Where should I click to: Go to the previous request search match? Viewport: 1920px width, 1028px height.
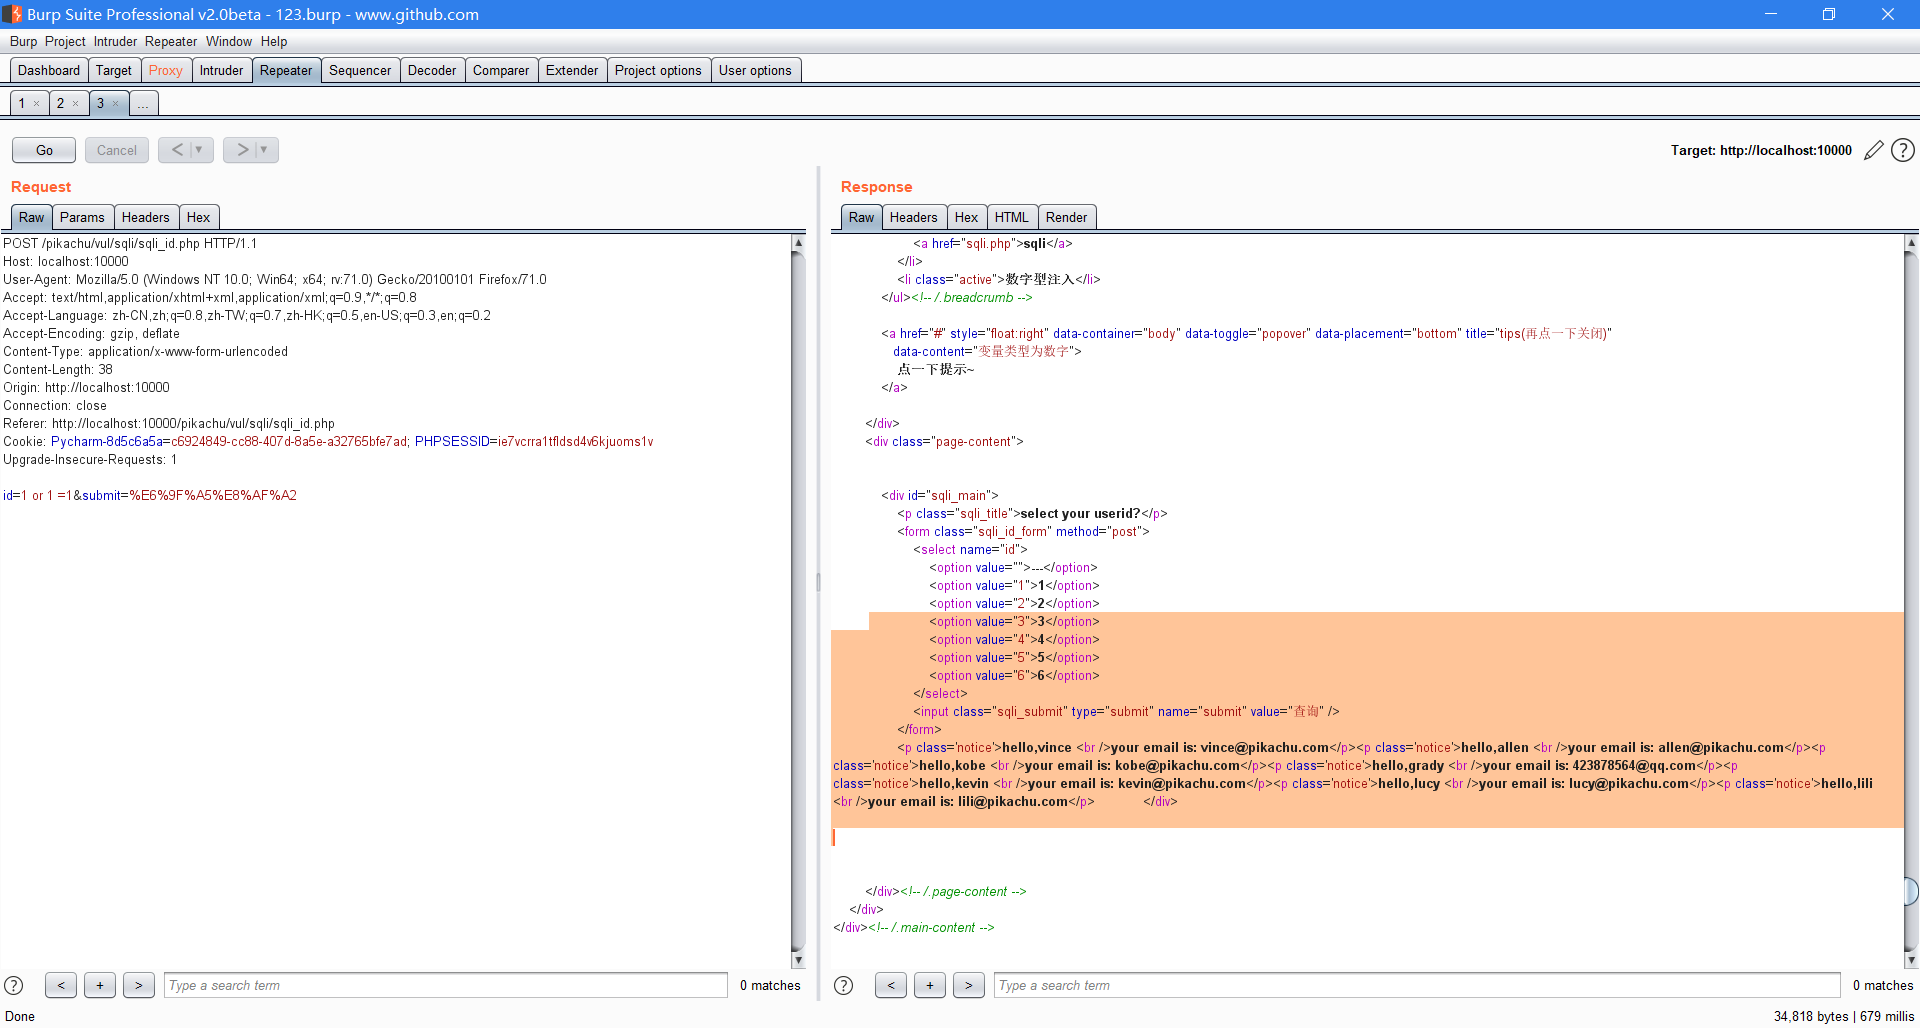pos(61,985)
